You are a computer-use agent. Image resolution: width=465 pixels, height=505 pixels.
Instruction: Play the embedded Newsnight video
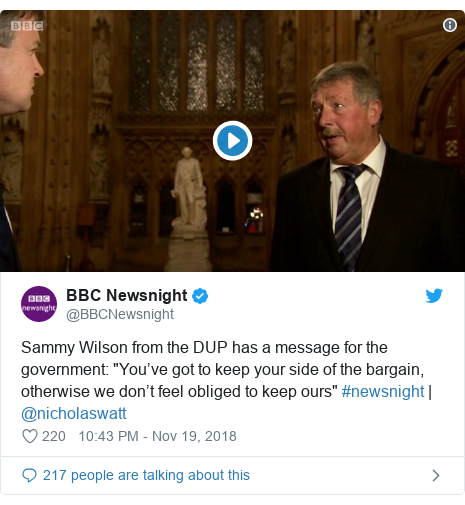coord(232,141)
